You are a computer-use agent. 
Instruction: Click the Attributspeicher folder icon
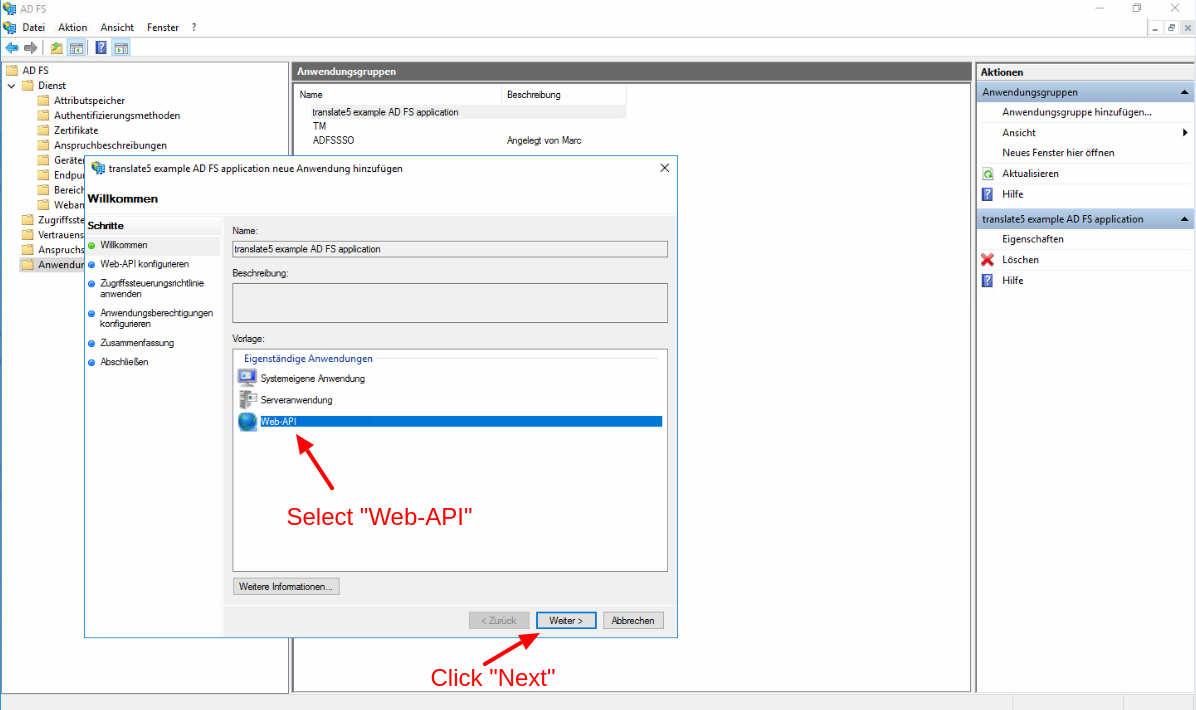(43, 101)
